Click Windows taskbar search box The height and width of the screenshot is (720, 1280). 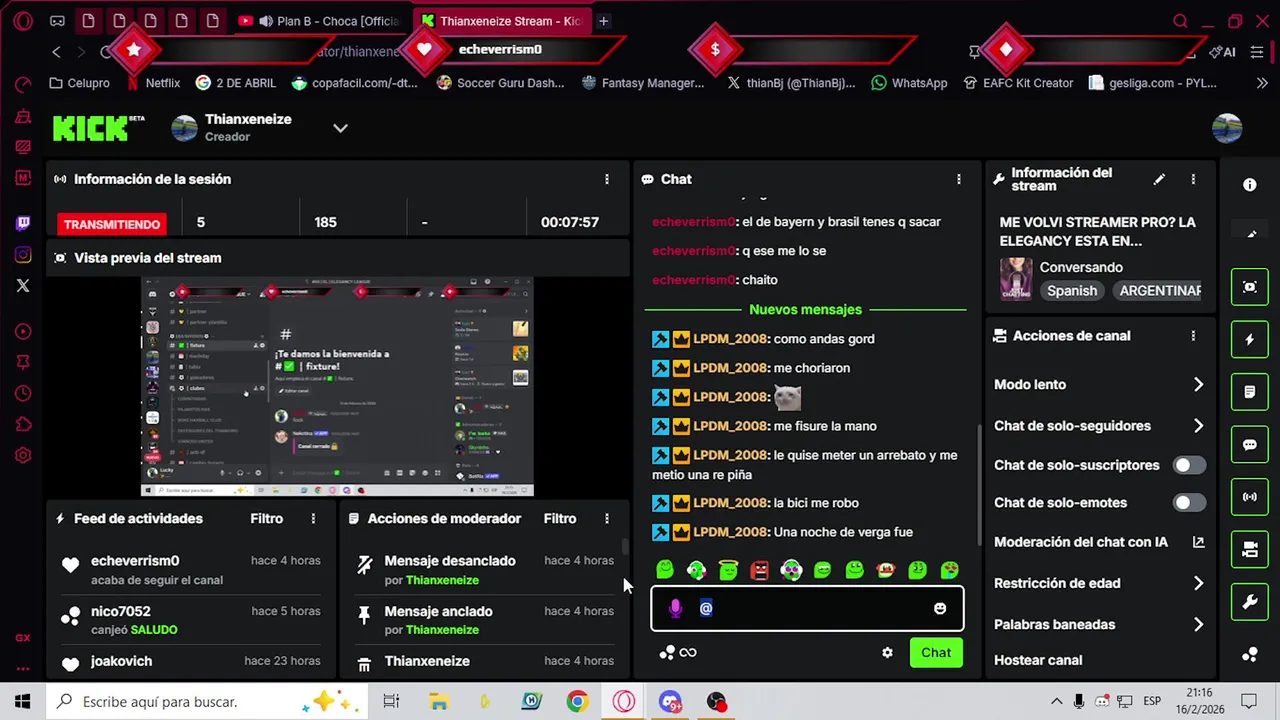click(208, 702)
